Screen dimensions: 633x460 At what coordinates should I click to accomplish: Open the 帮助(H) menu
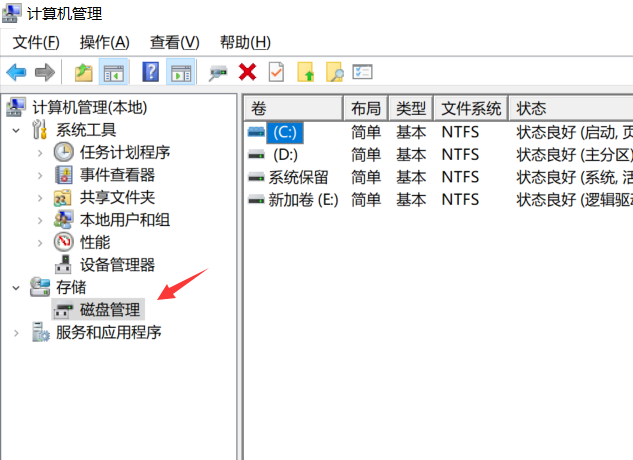pyautogui.click(x=245, y=42)
